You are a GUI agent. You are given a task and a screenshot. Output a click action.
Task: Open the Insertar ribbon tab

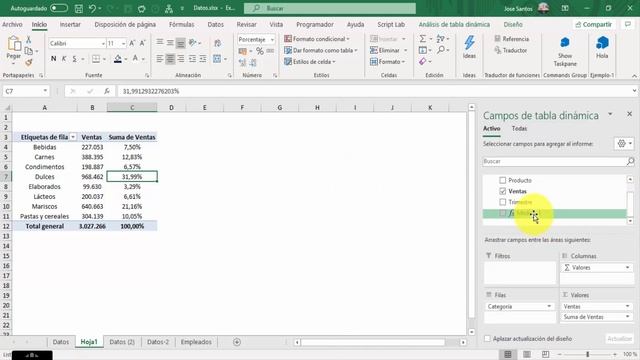(70, 24)
